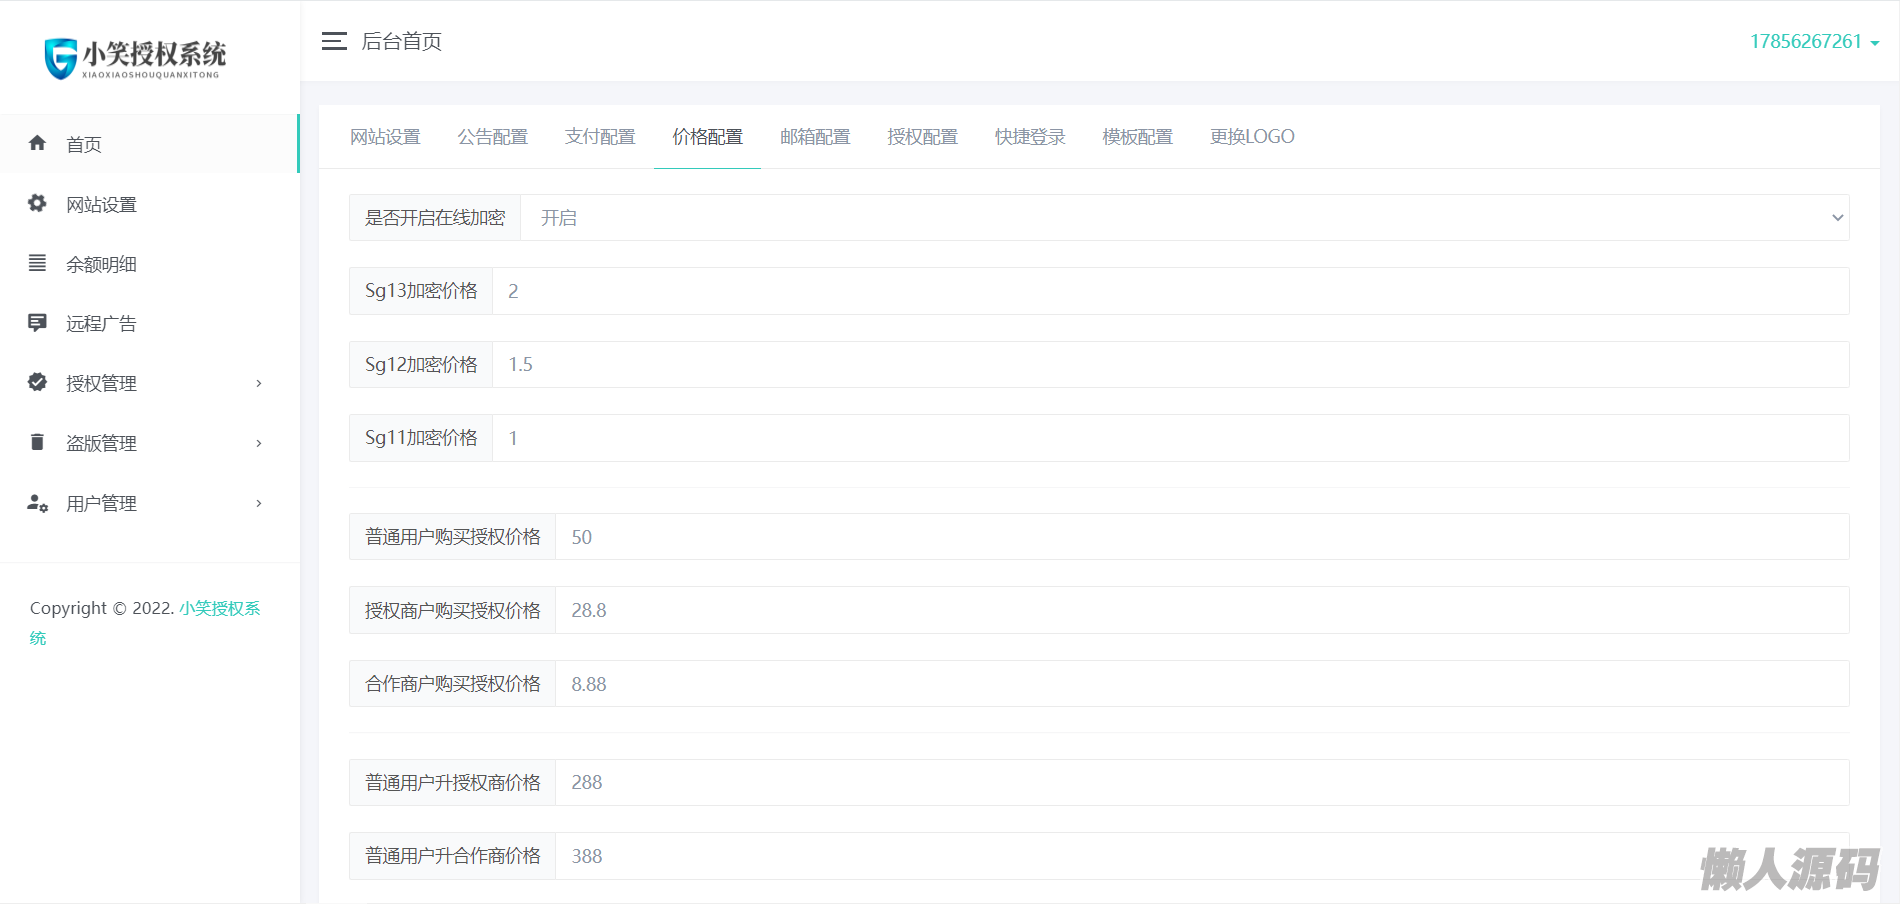Click the 小笑授权系统 copyright link
1900x904 pixels.
point(219,608)
